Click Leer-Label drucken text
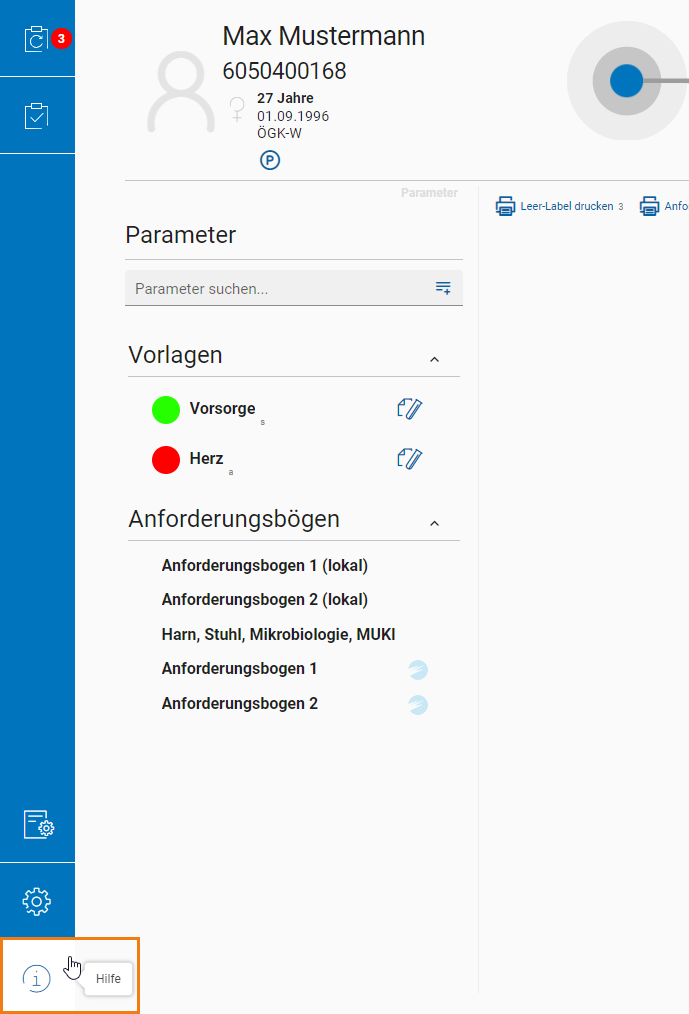Viewport: 689px width, 1014px height. click(567, 206)
